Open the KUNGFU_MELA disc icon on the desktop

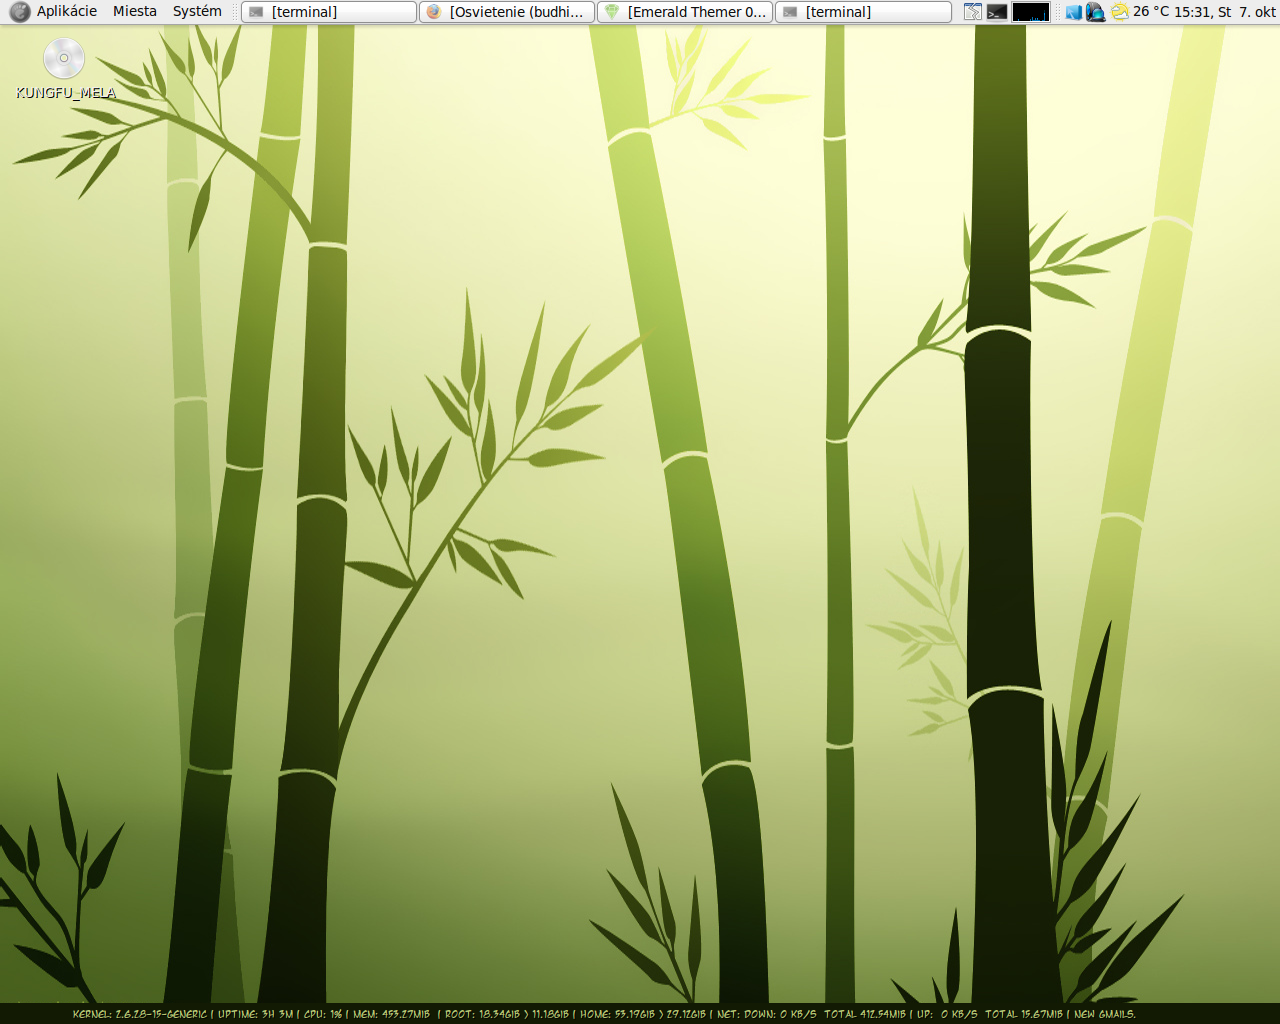tap(64, 58)
